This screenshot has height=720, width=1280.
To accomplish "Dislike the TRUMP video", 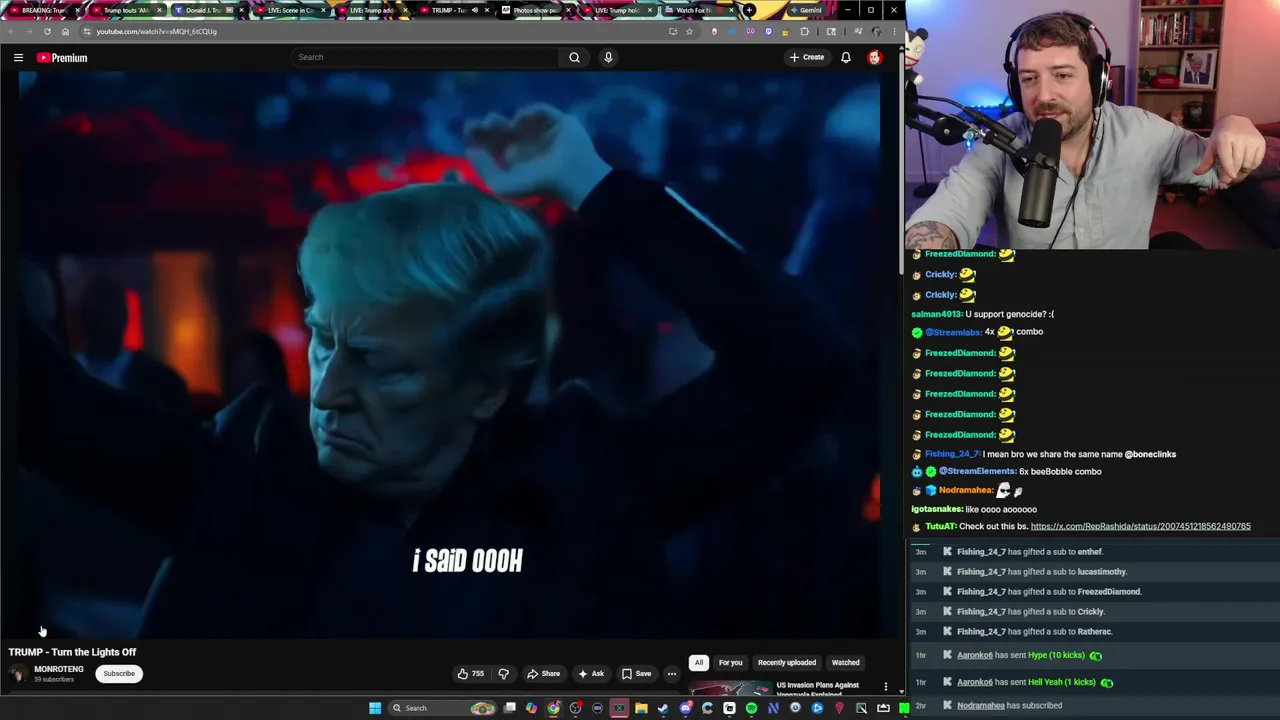I will pyautogui.click(x=503, y=674).
